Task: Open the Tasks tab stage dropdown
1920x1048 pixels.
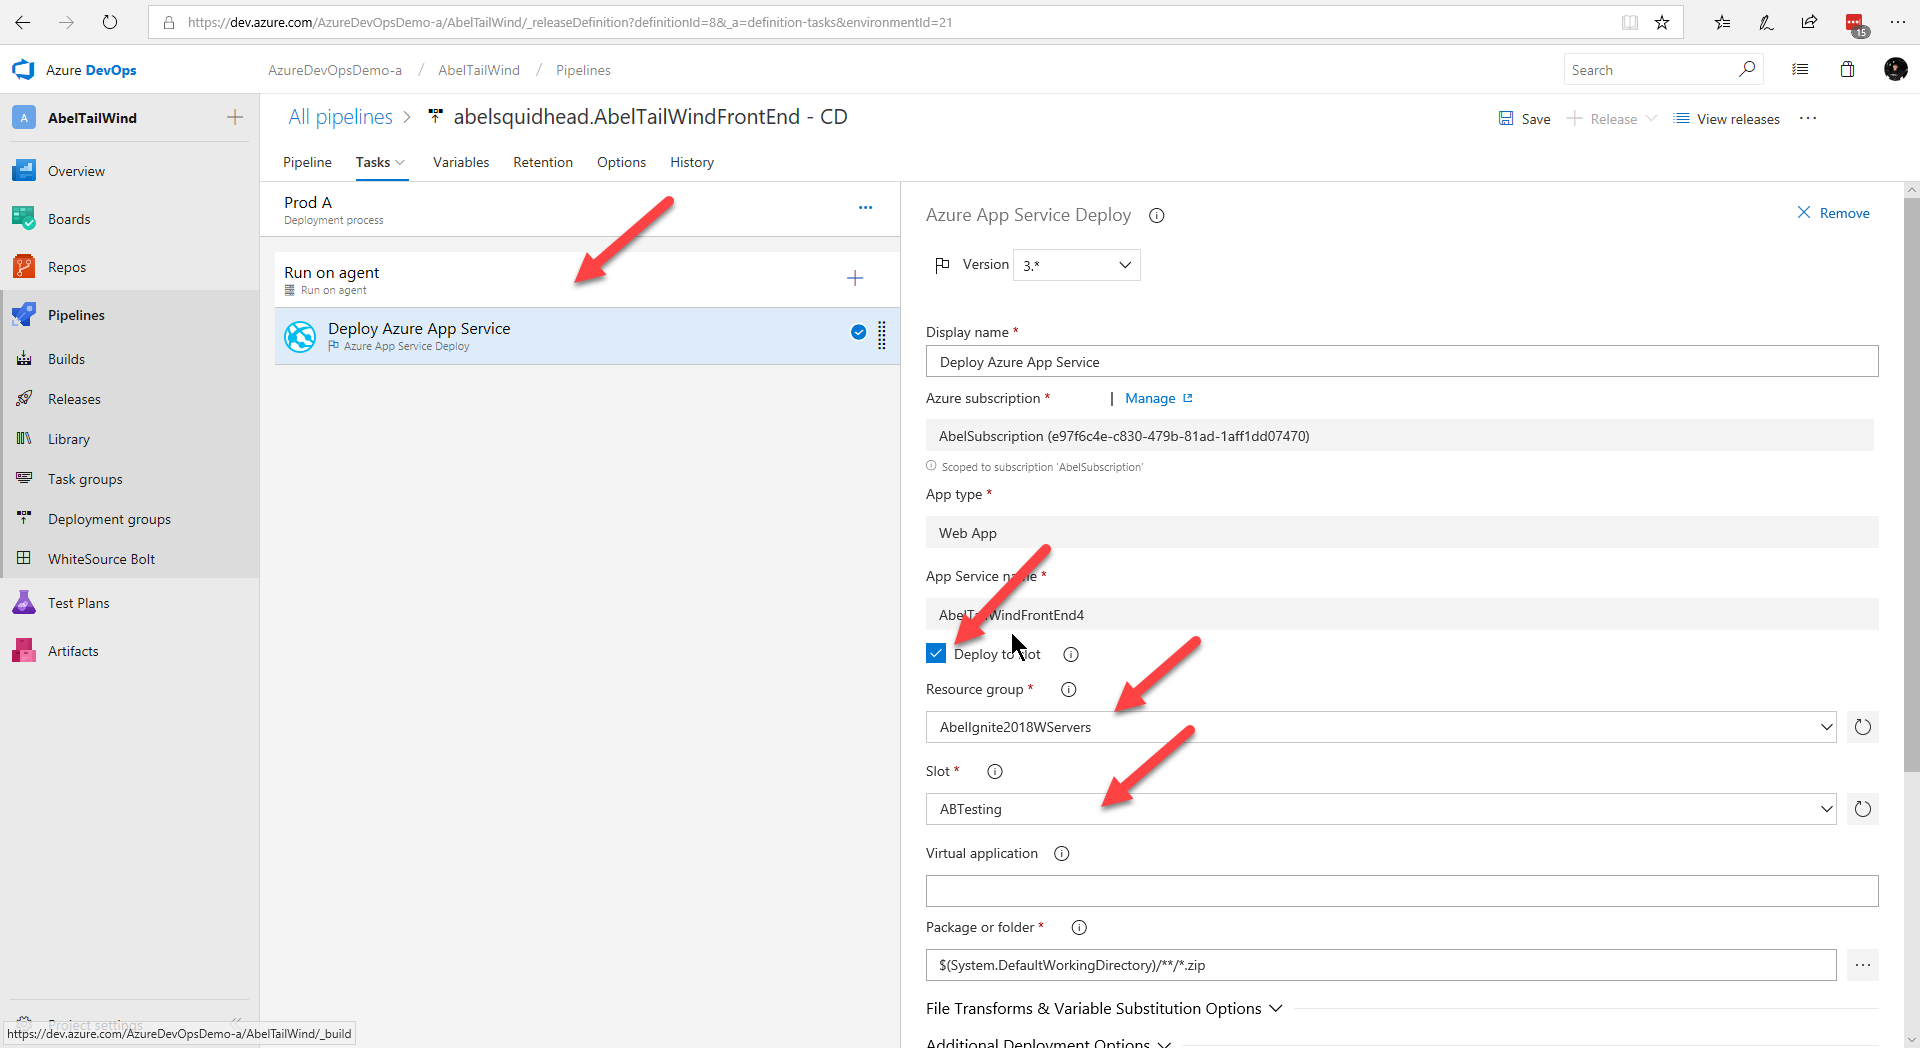Action: click(x=401, y=162)
